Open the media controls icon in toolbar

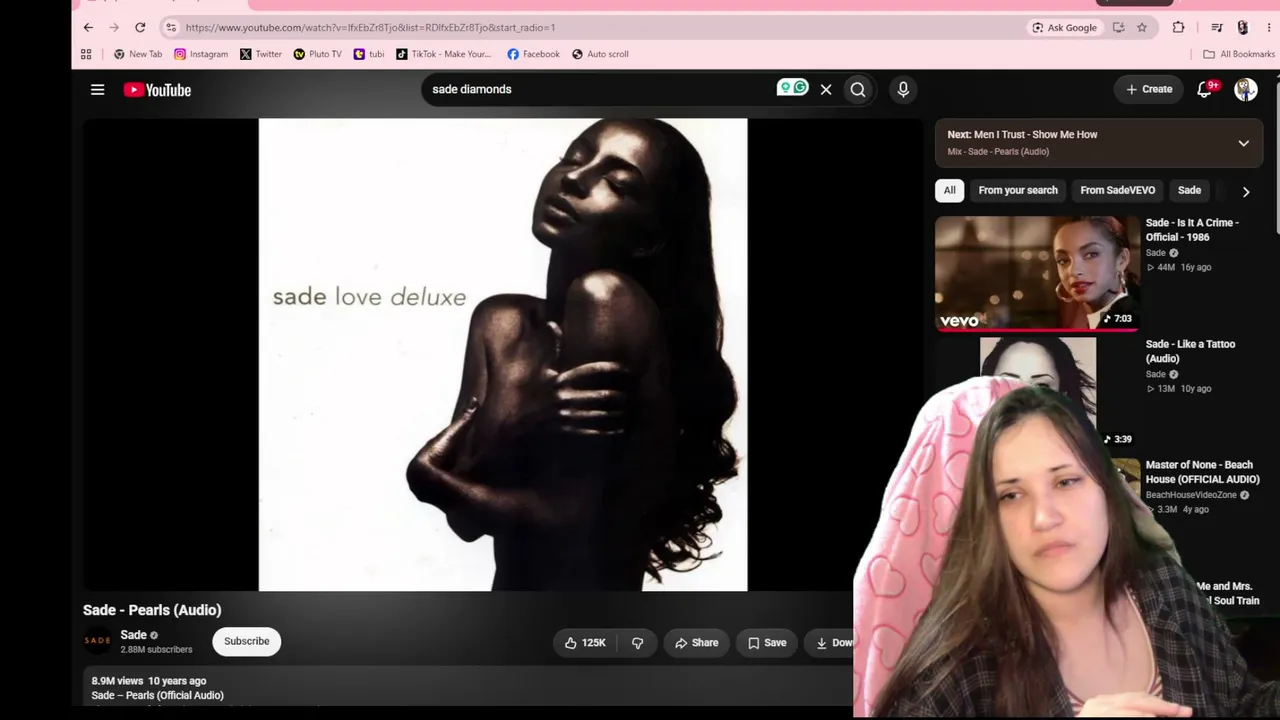[x=1217, y=28]
